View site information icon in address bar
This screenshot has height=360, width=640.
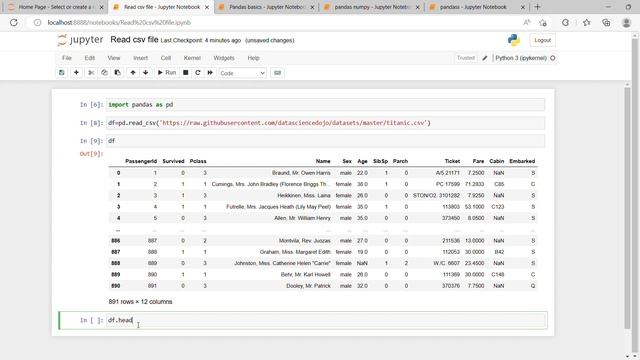pyautogui.click(x=37, y=22)
